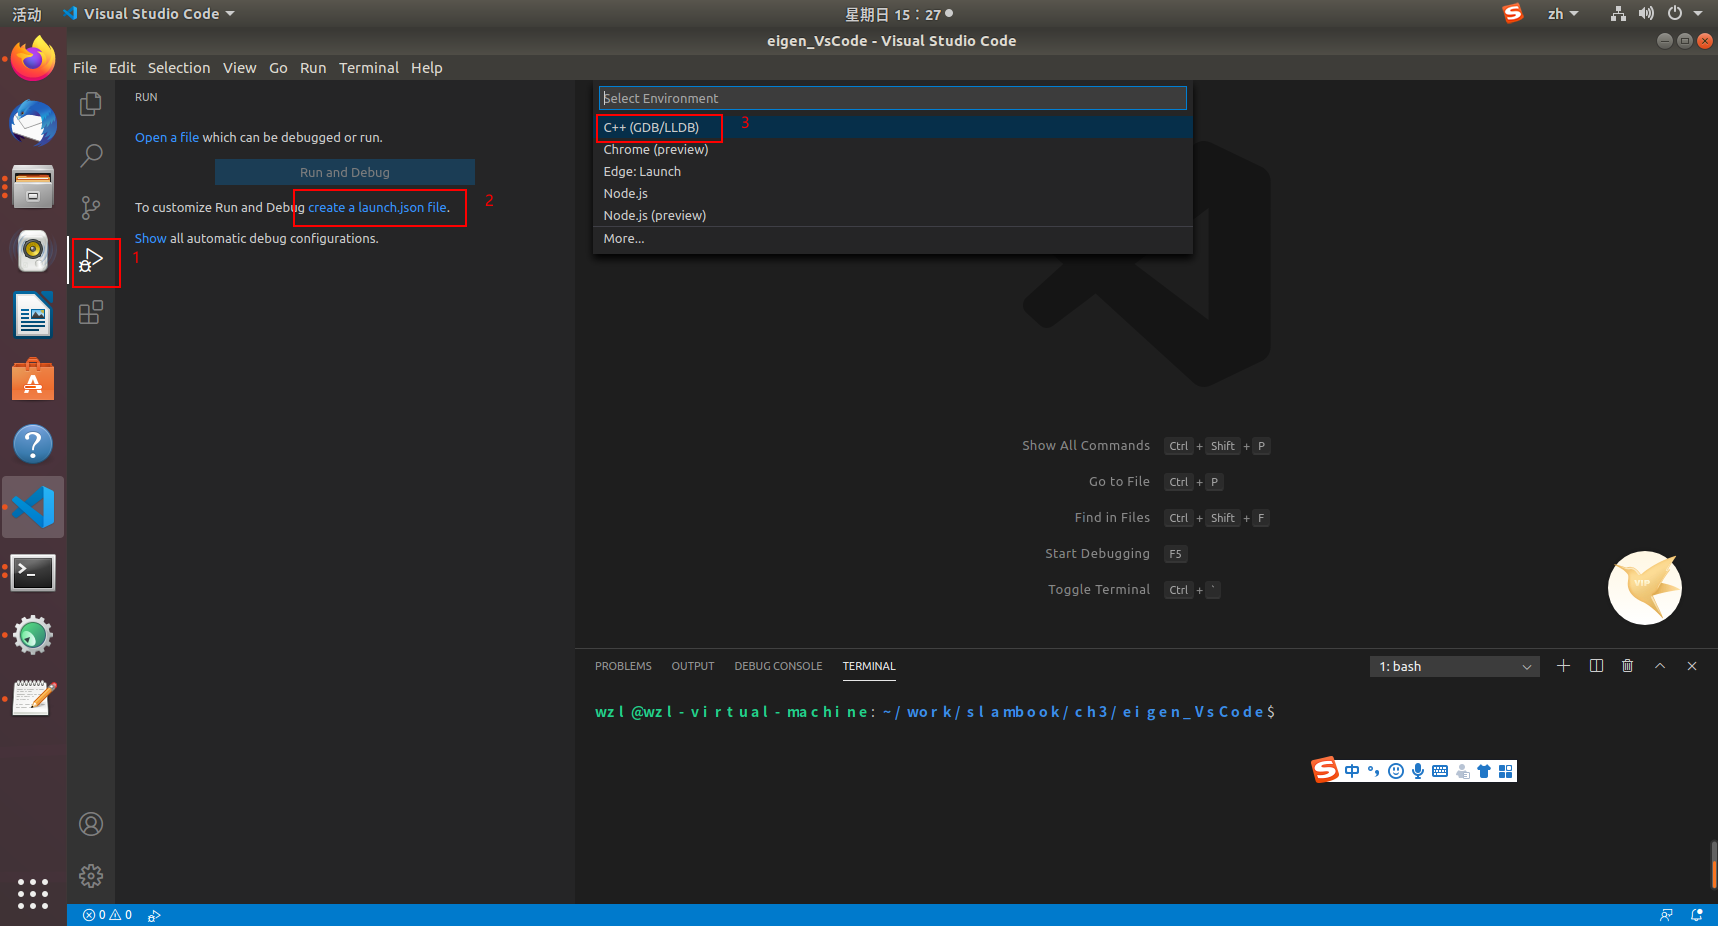This screenshot has width=1718, height=926.
Task: Open the Search view in activity bar
Action: click(x=91, y=156)
